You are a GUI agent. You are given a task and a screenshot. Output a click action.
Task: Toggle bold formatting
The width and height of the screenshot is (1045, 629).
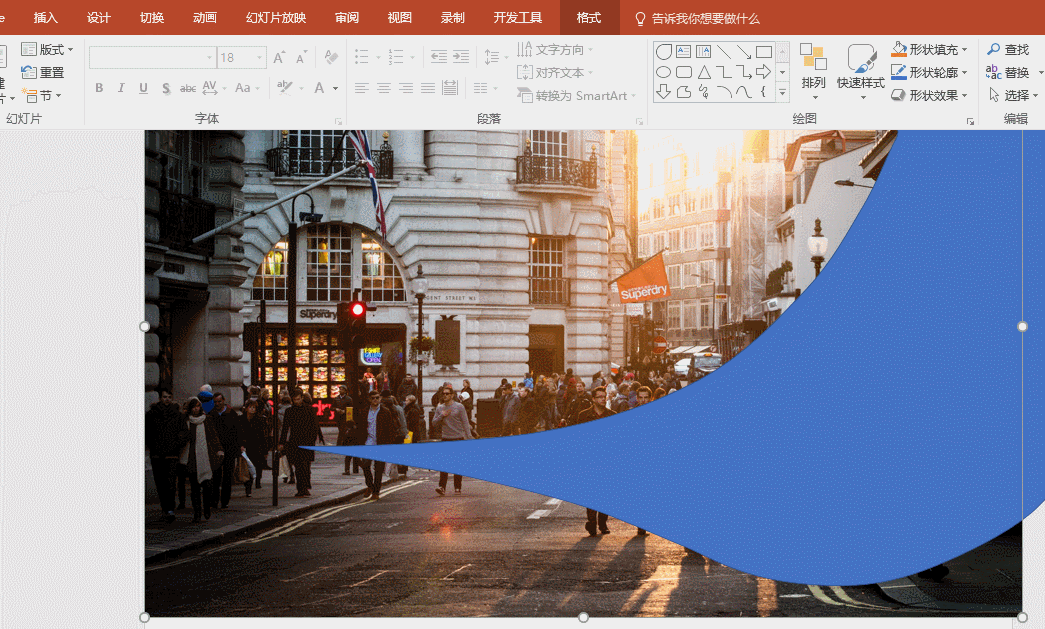[99, 88]
